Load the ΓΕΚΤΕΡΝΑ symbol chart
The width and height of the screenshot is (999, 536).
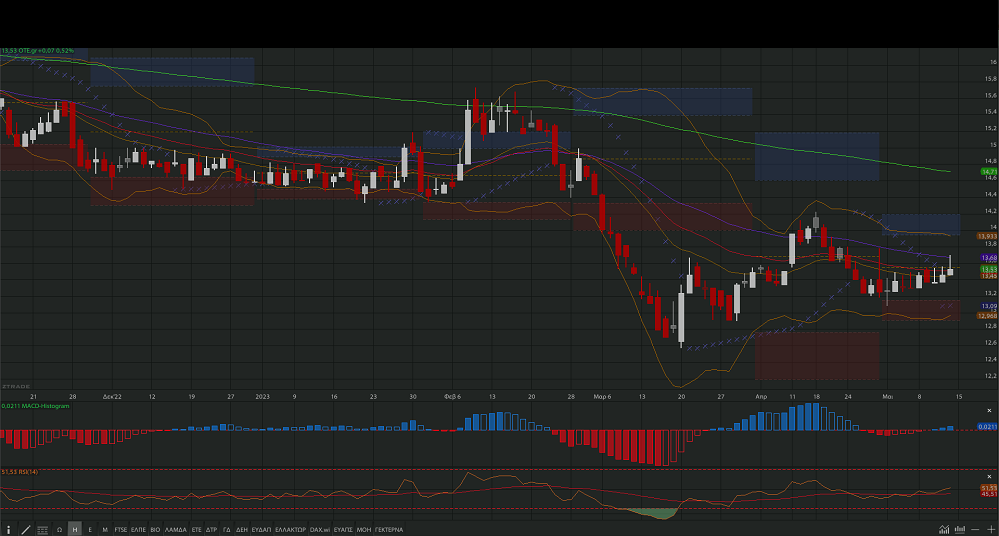click(x=389, y=530)
